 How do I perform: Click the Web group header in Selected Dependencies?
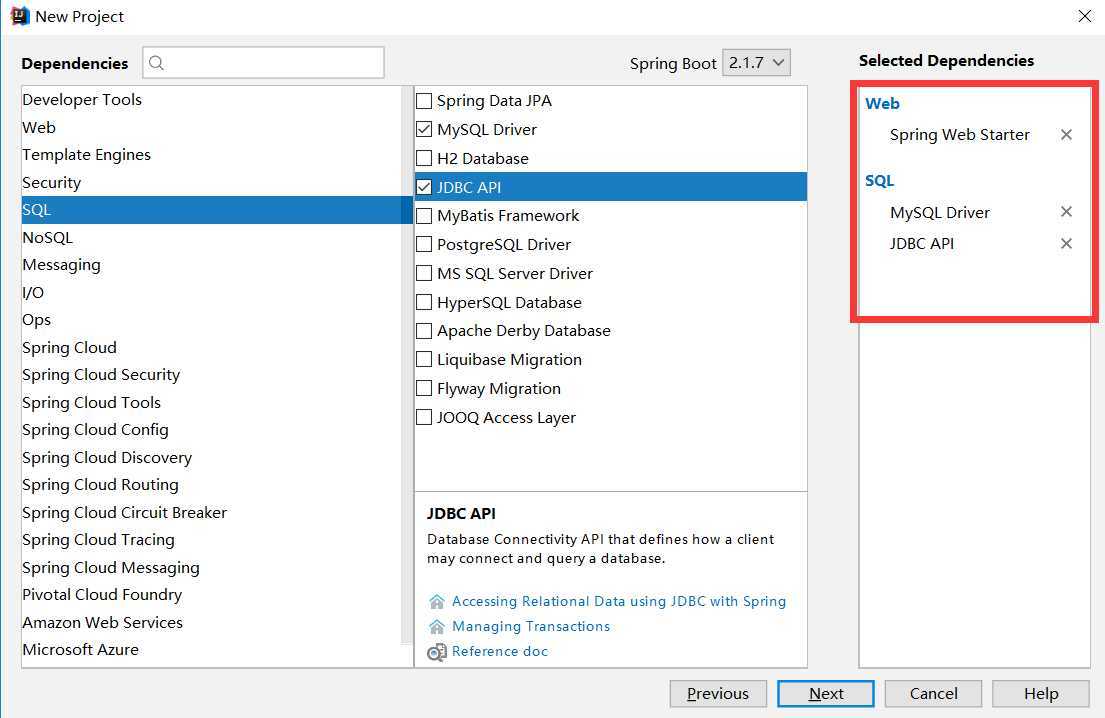click(882, 104)
